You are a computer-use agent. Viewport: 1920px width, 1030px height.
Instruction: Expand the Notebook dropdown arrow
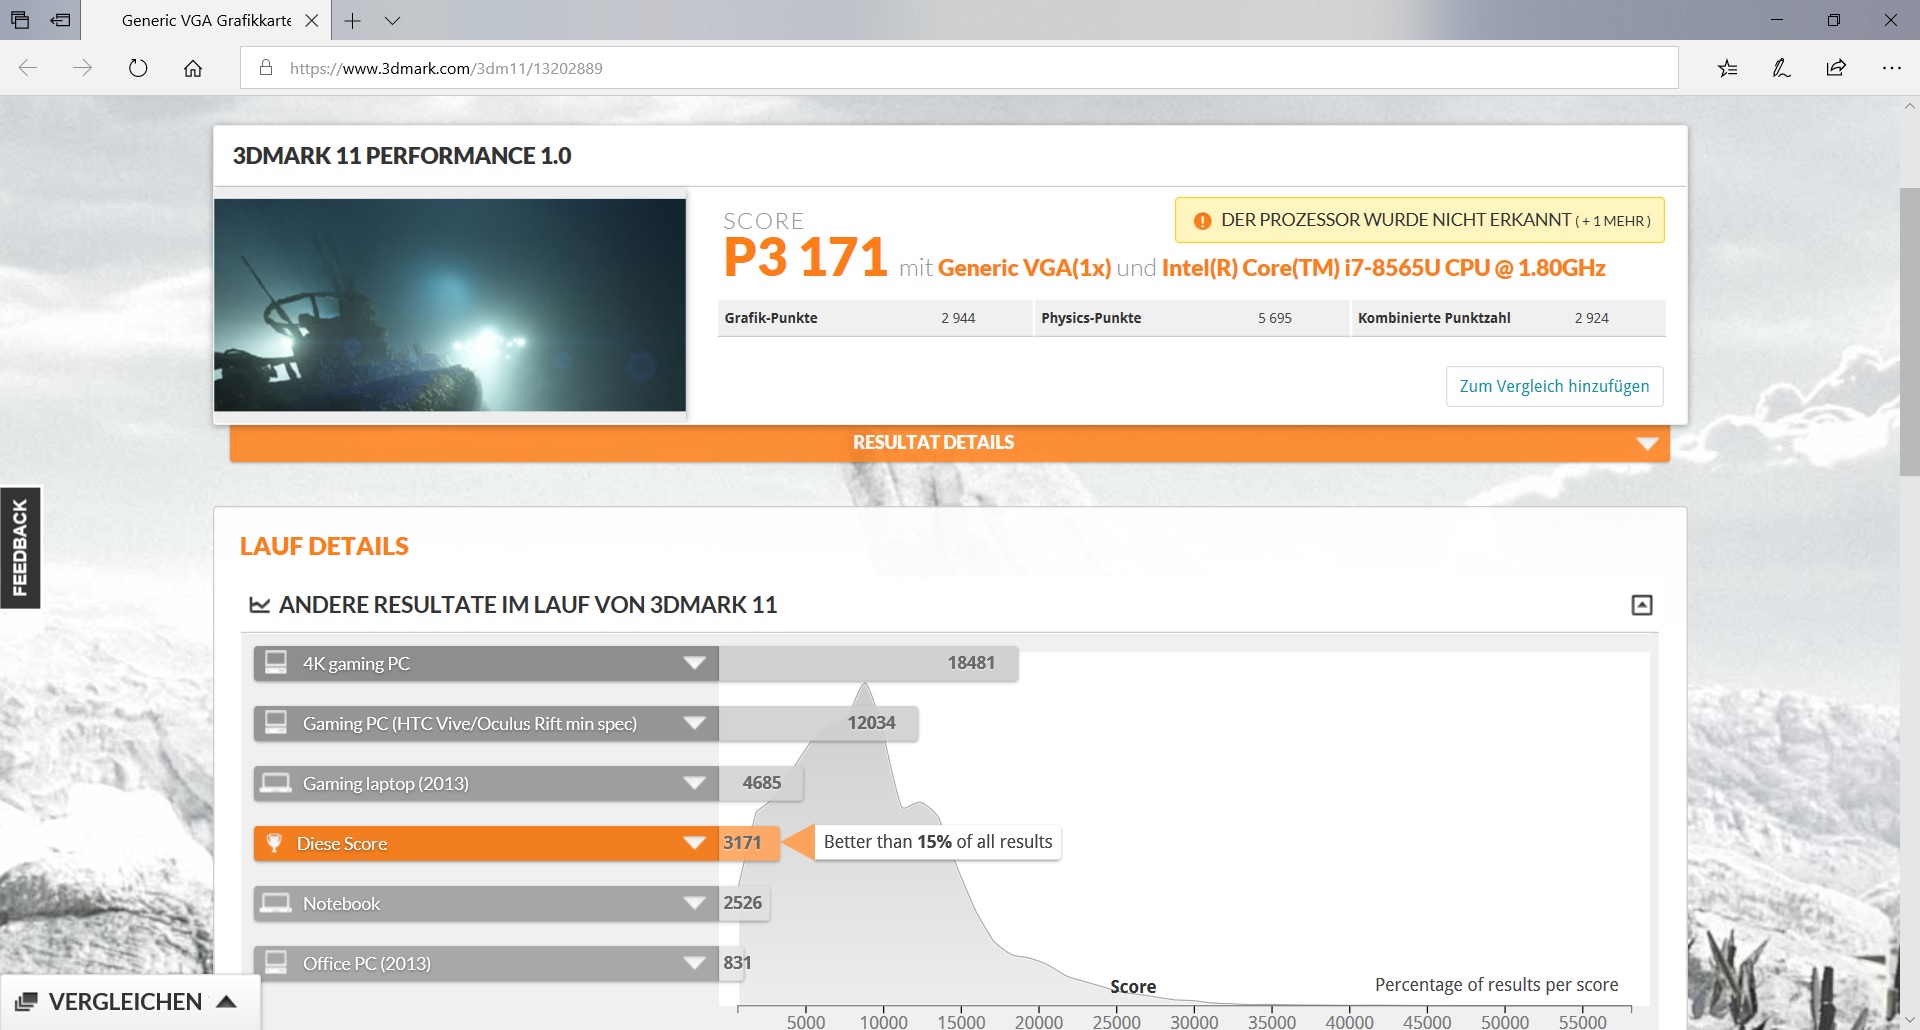(x=694, y=903)
